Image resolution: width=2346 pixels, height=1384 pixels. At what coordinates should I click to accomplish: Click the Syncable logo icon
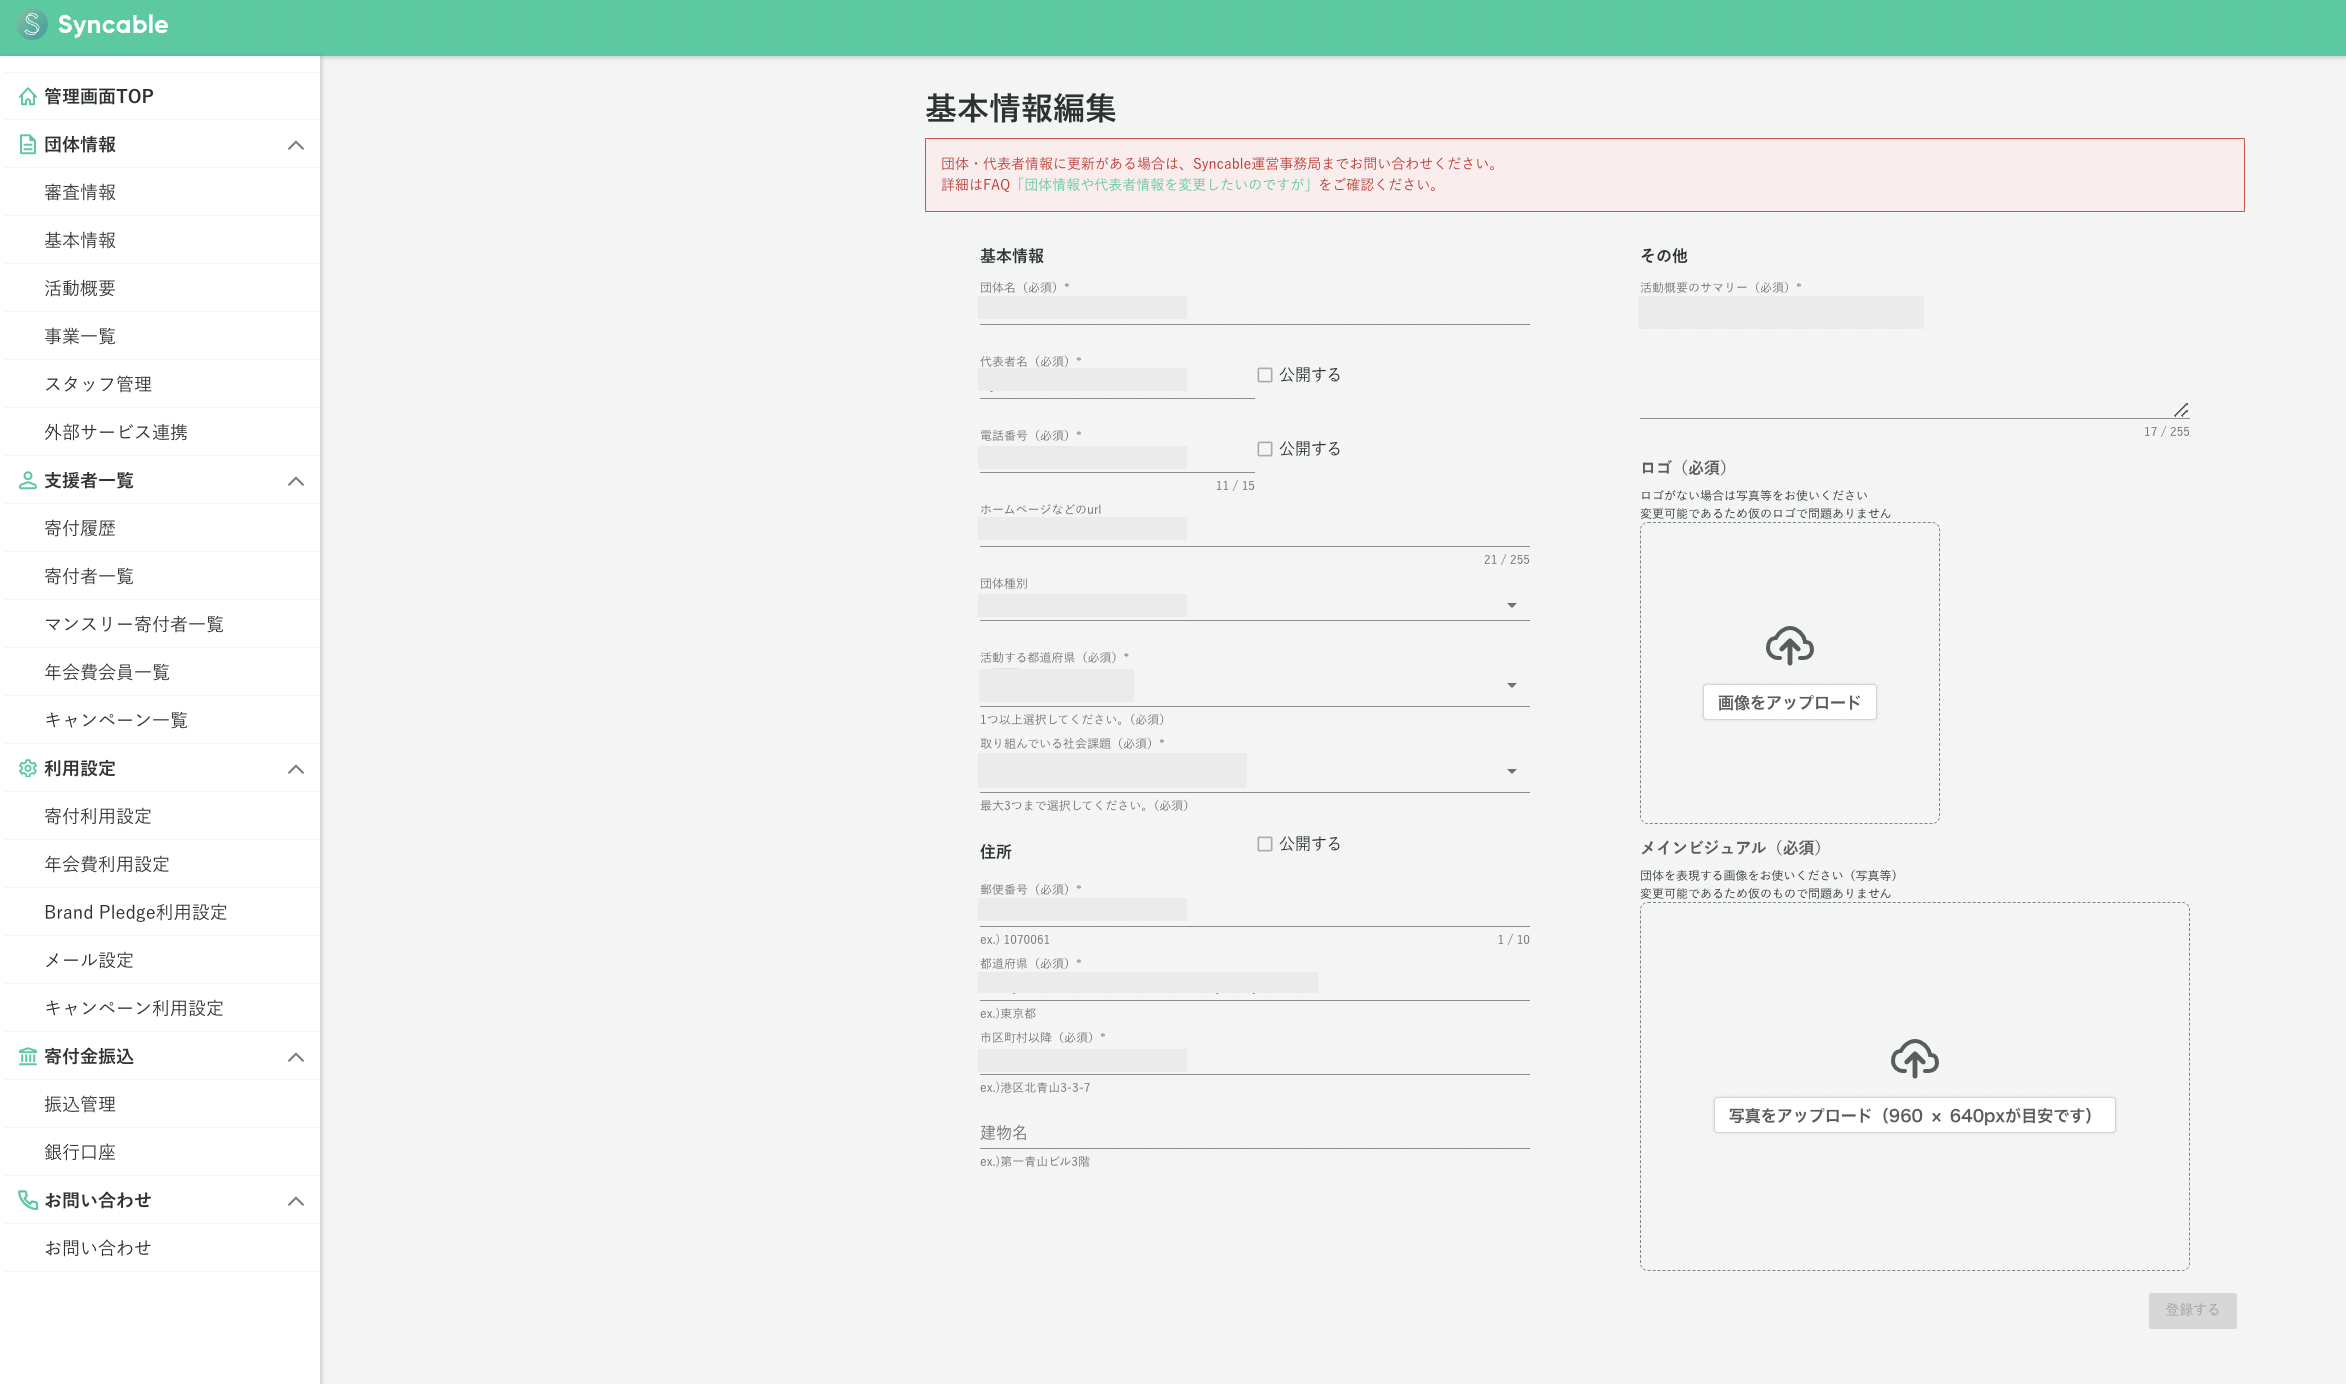32,25
